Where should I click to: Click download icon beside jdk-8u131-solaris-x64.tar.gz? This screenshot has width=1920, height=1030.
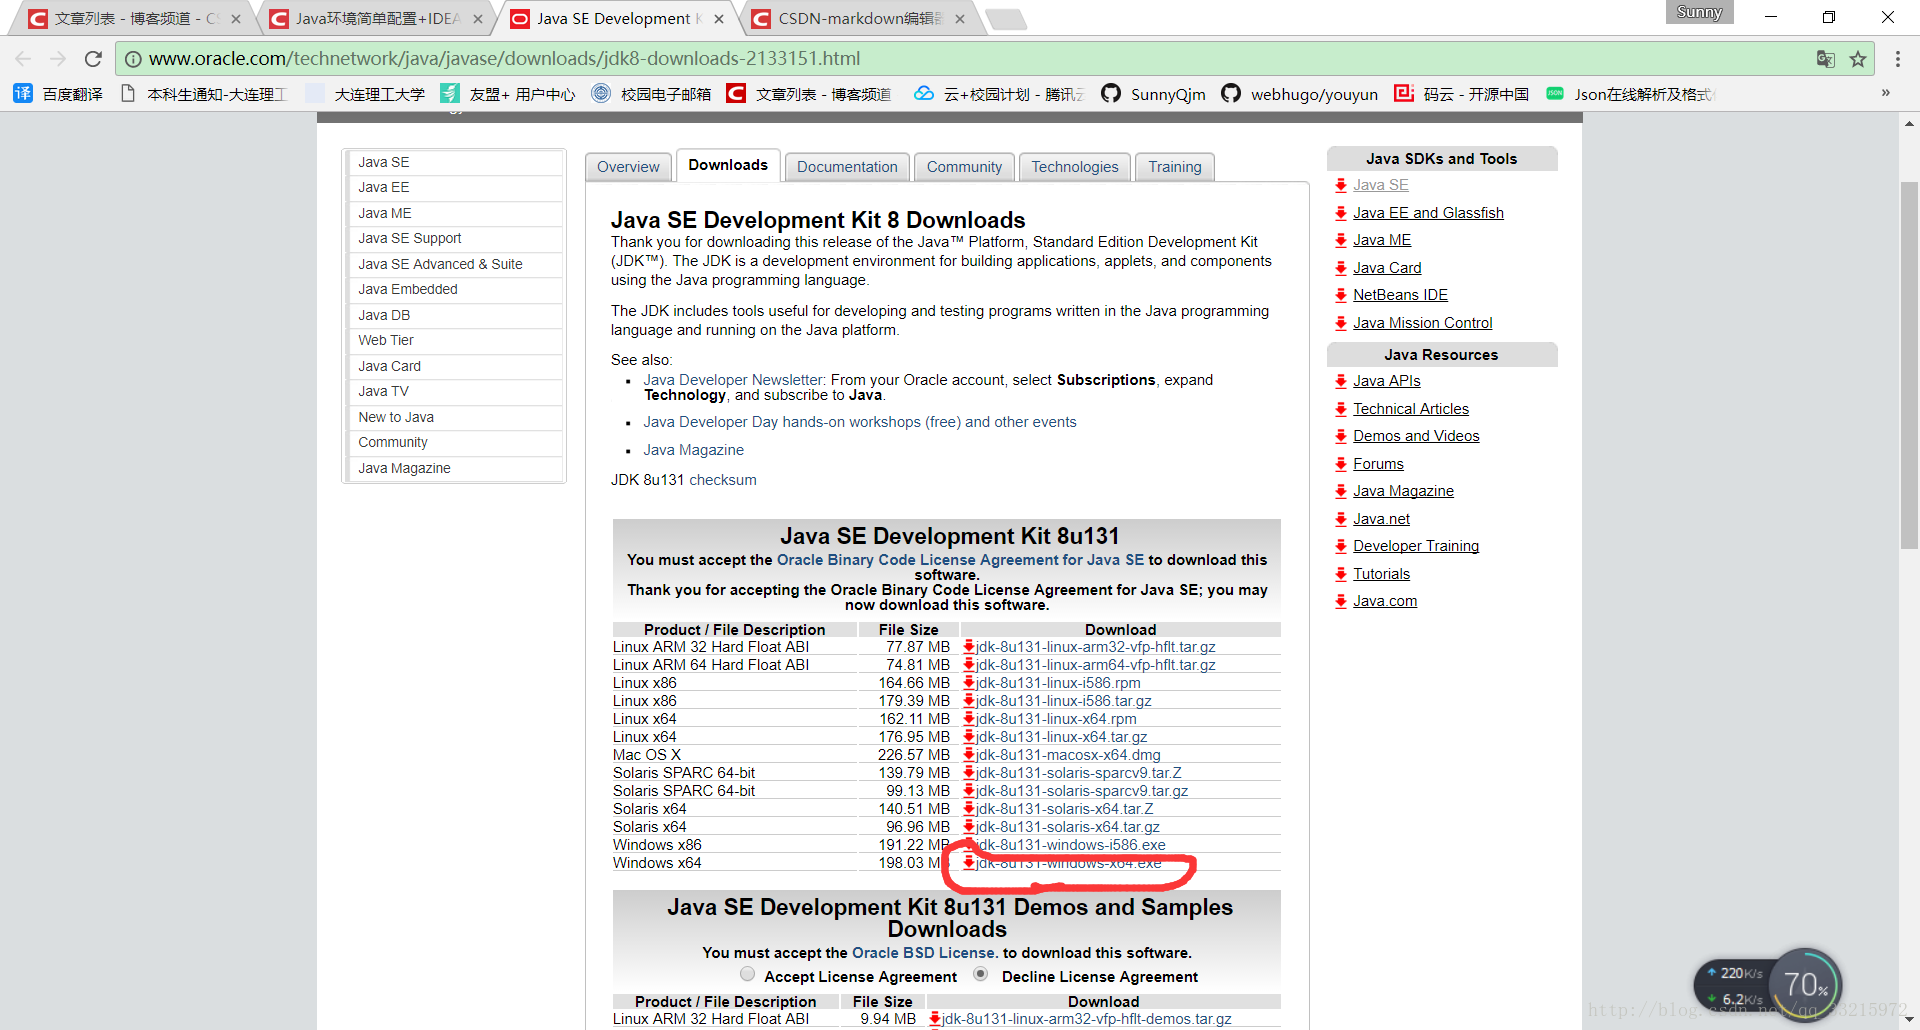click(968, 827)
